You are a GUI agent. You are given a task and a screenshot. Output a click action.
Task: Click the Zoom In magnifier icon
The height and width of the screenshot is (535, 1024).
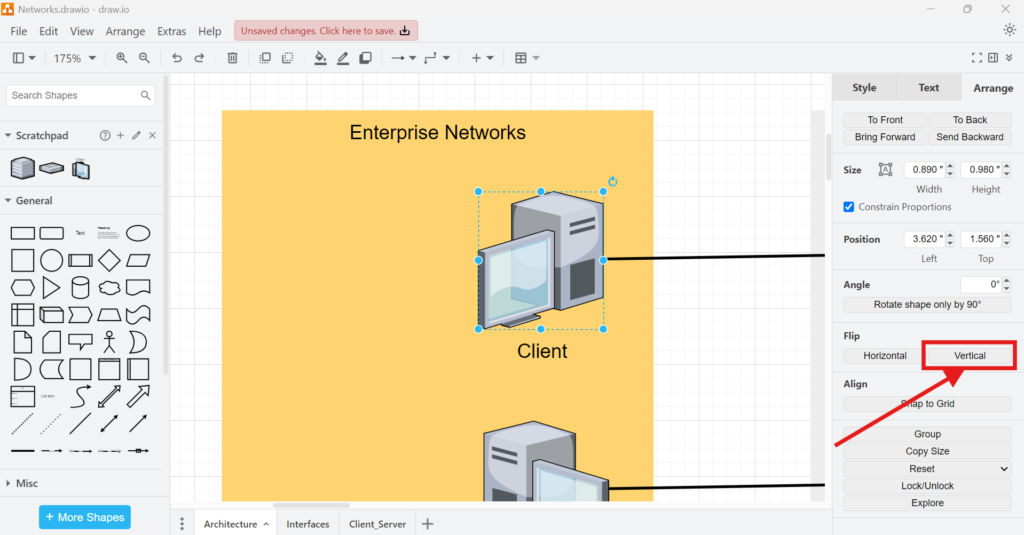121,58
